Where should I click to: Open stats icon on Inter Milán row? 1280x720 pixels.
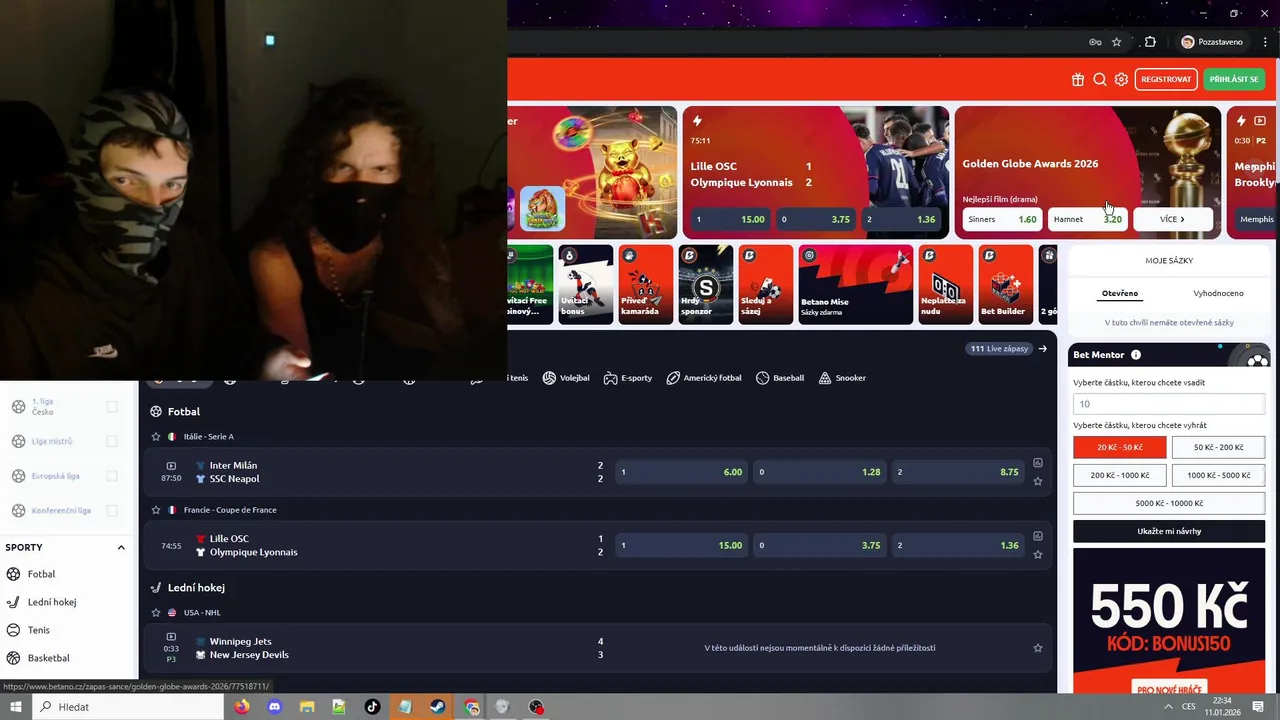tap(1038, 463)
